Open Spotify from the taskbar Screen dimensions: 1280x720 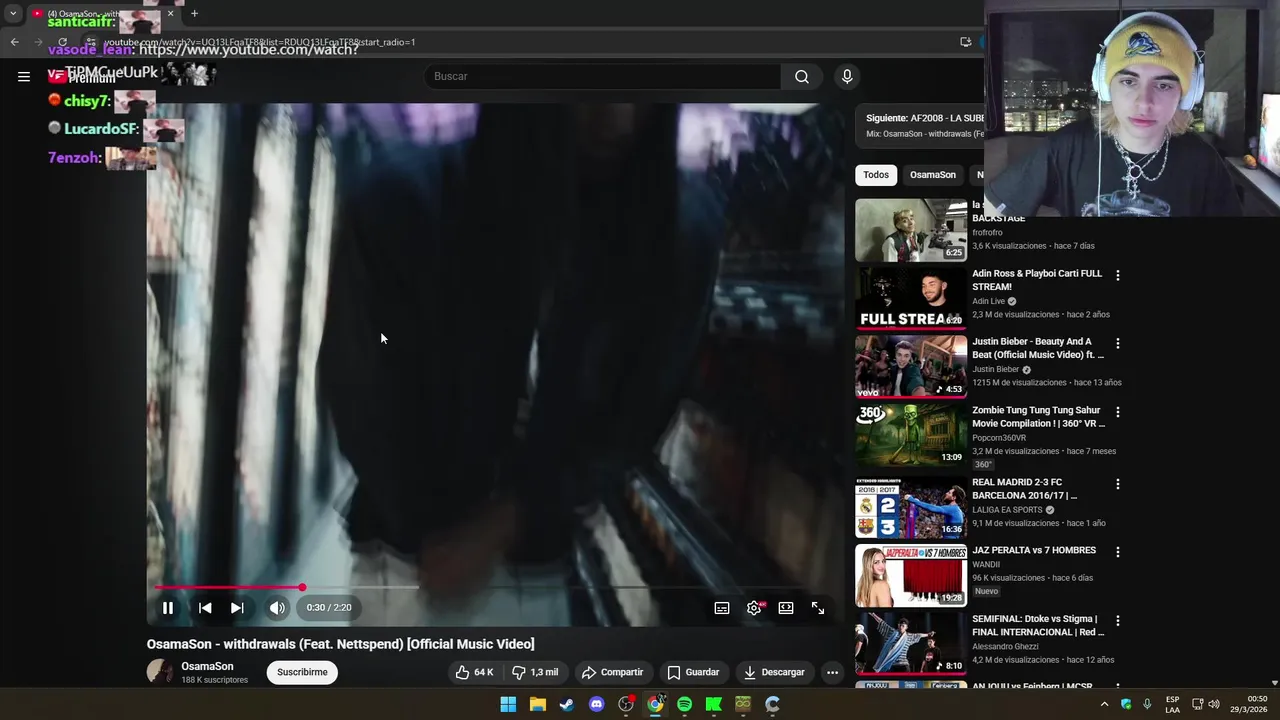click(684, 704)
